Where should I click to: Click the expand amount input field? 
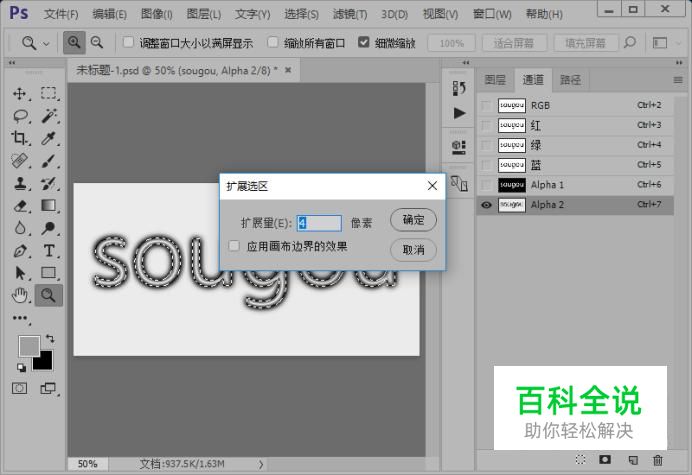(x=319, y=223)
